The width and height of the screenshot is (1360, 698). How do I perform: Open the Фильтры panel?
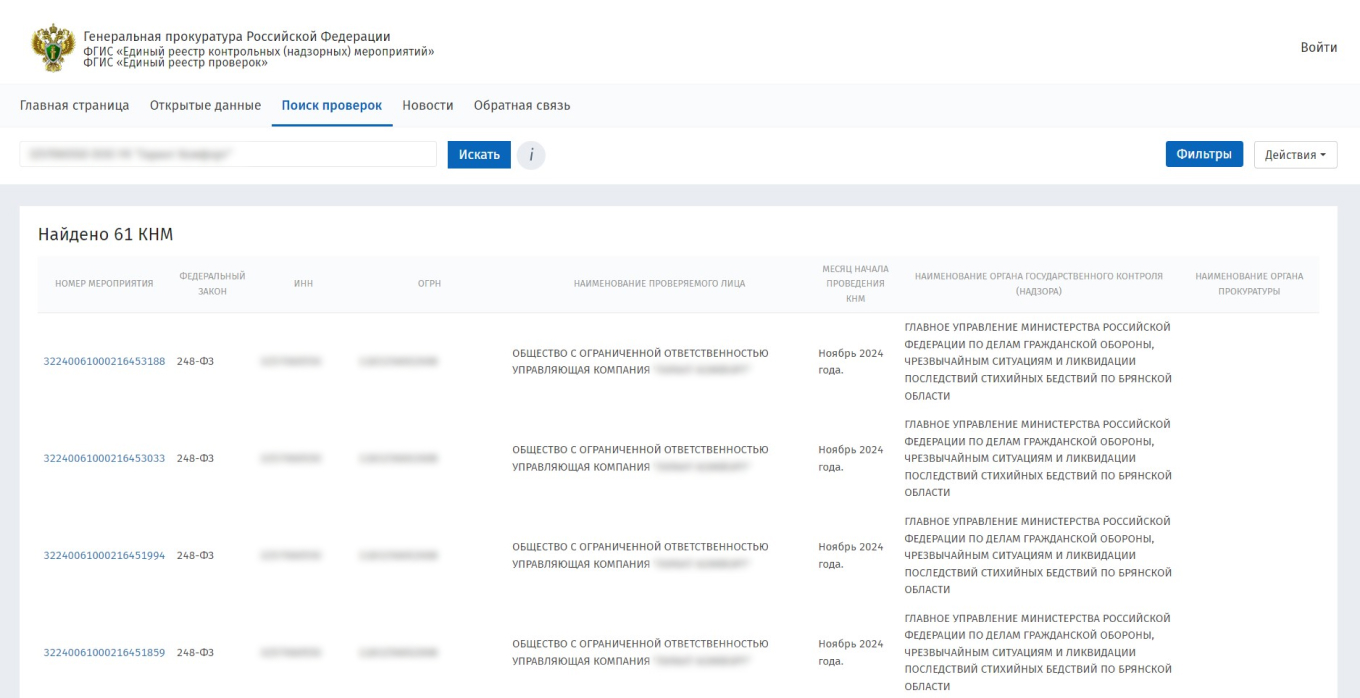tap(1204, 154)
